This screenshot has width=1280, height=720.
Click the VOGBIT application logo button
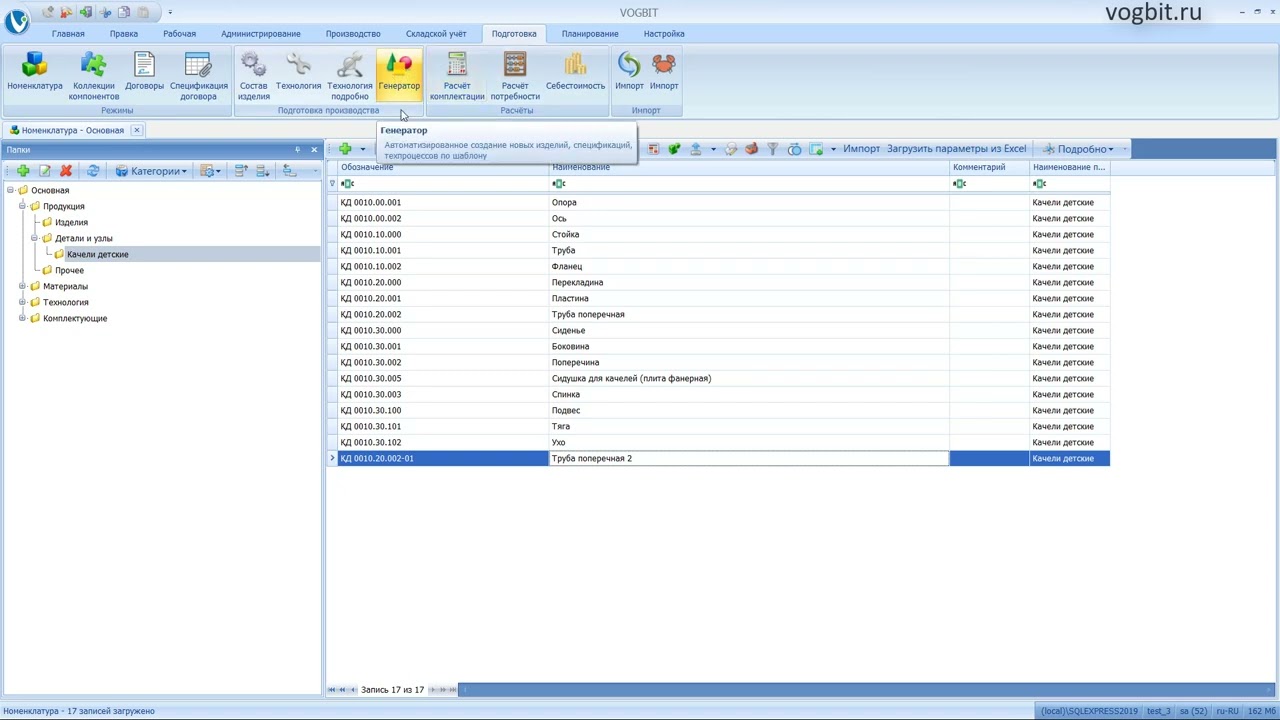pyautogui.click(x=17, y=20)
